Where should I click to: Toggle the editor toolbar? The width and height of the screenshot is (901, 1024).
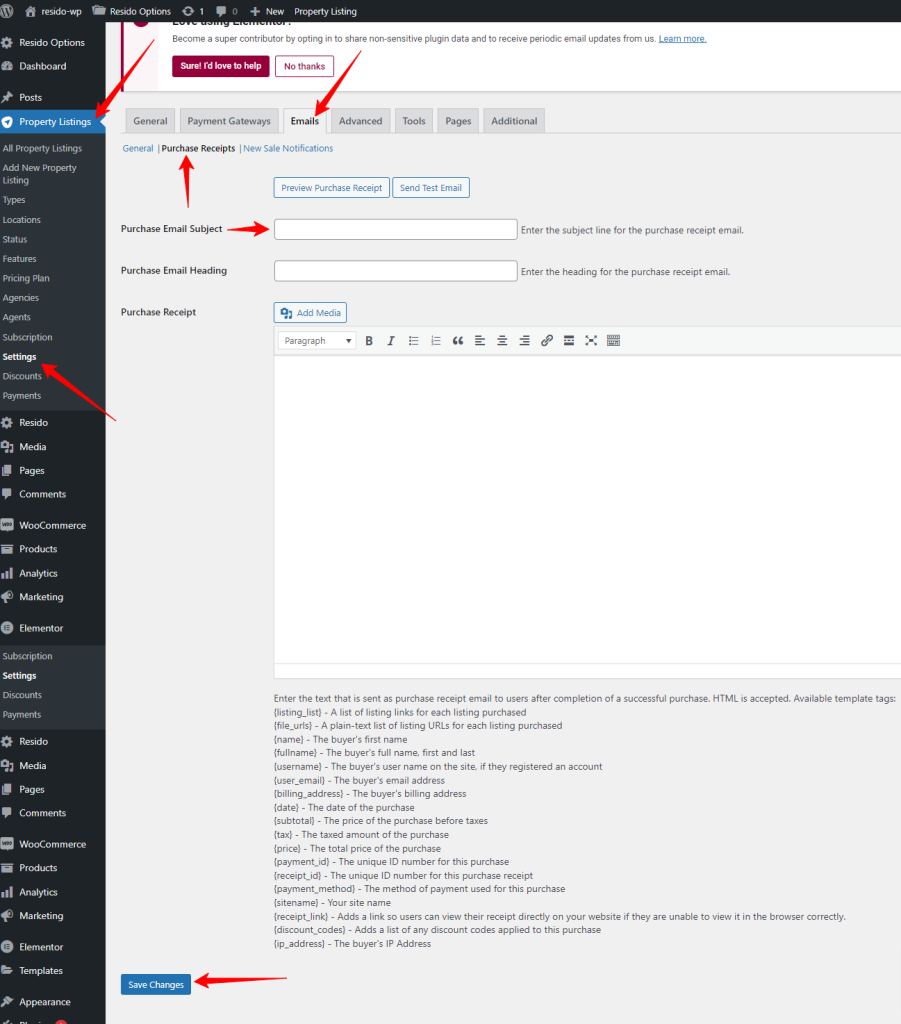613,340
